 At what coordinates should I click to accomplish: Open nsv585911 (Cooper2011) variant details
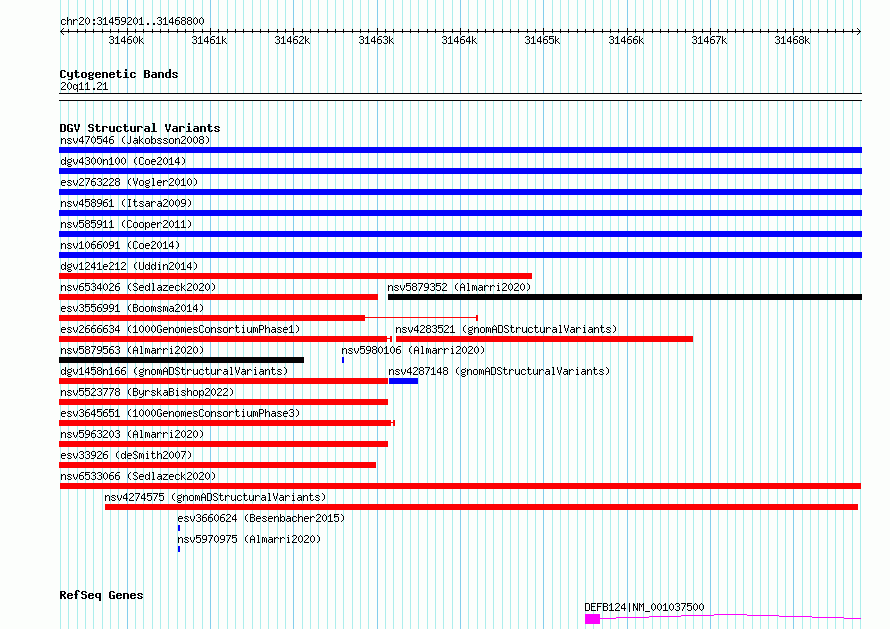(x=126, y=224)
